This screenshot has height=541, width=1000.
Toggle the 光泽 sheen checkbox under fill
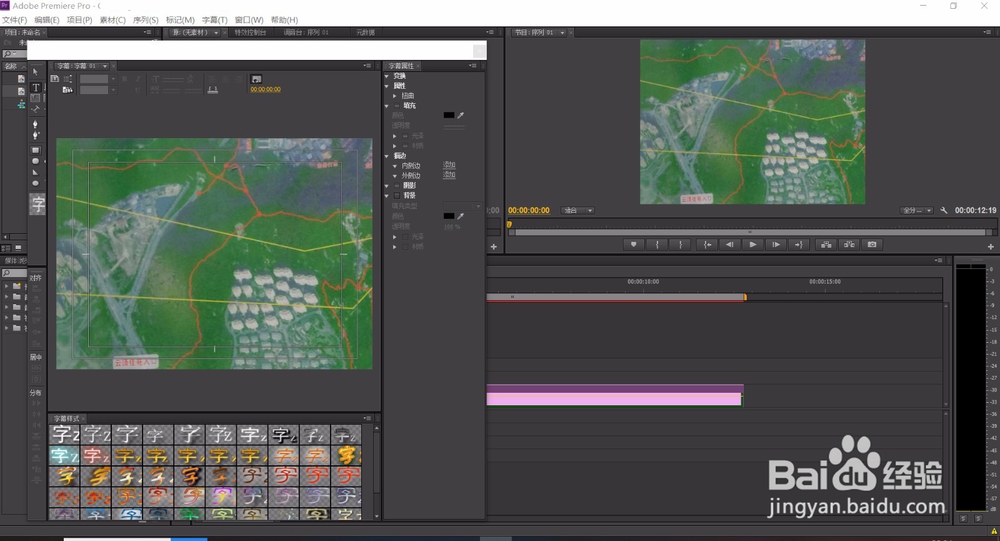[x=405, y=136]
